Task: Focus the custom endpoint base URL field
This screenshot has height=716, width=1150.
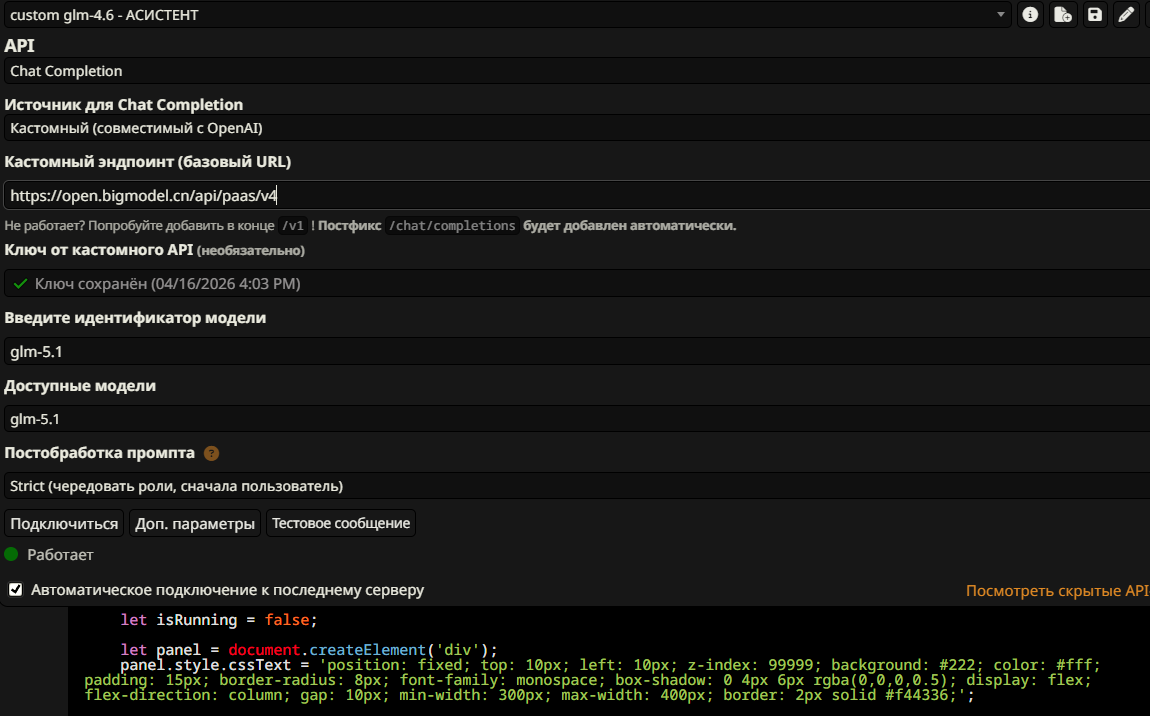Action: click(576, 195)
